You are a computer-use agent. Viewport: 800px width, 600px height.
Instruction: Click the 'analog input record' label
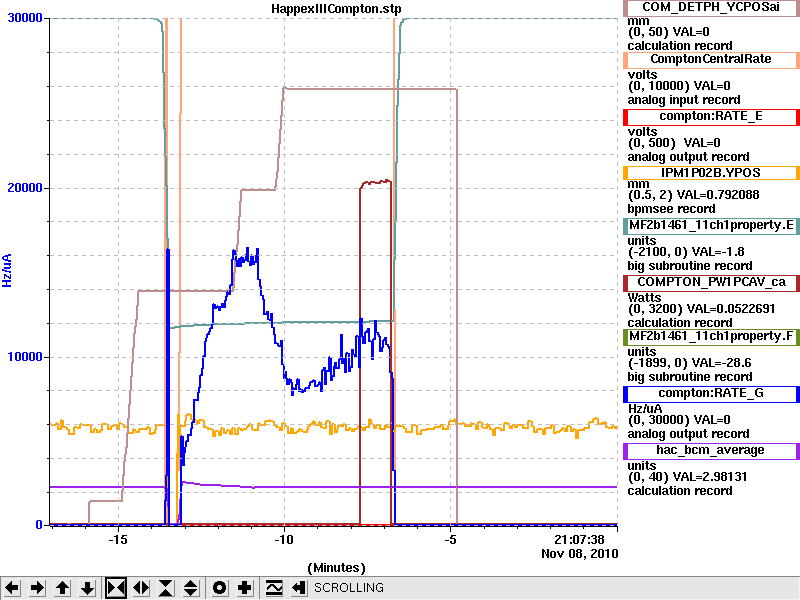[x=684, y=100]
